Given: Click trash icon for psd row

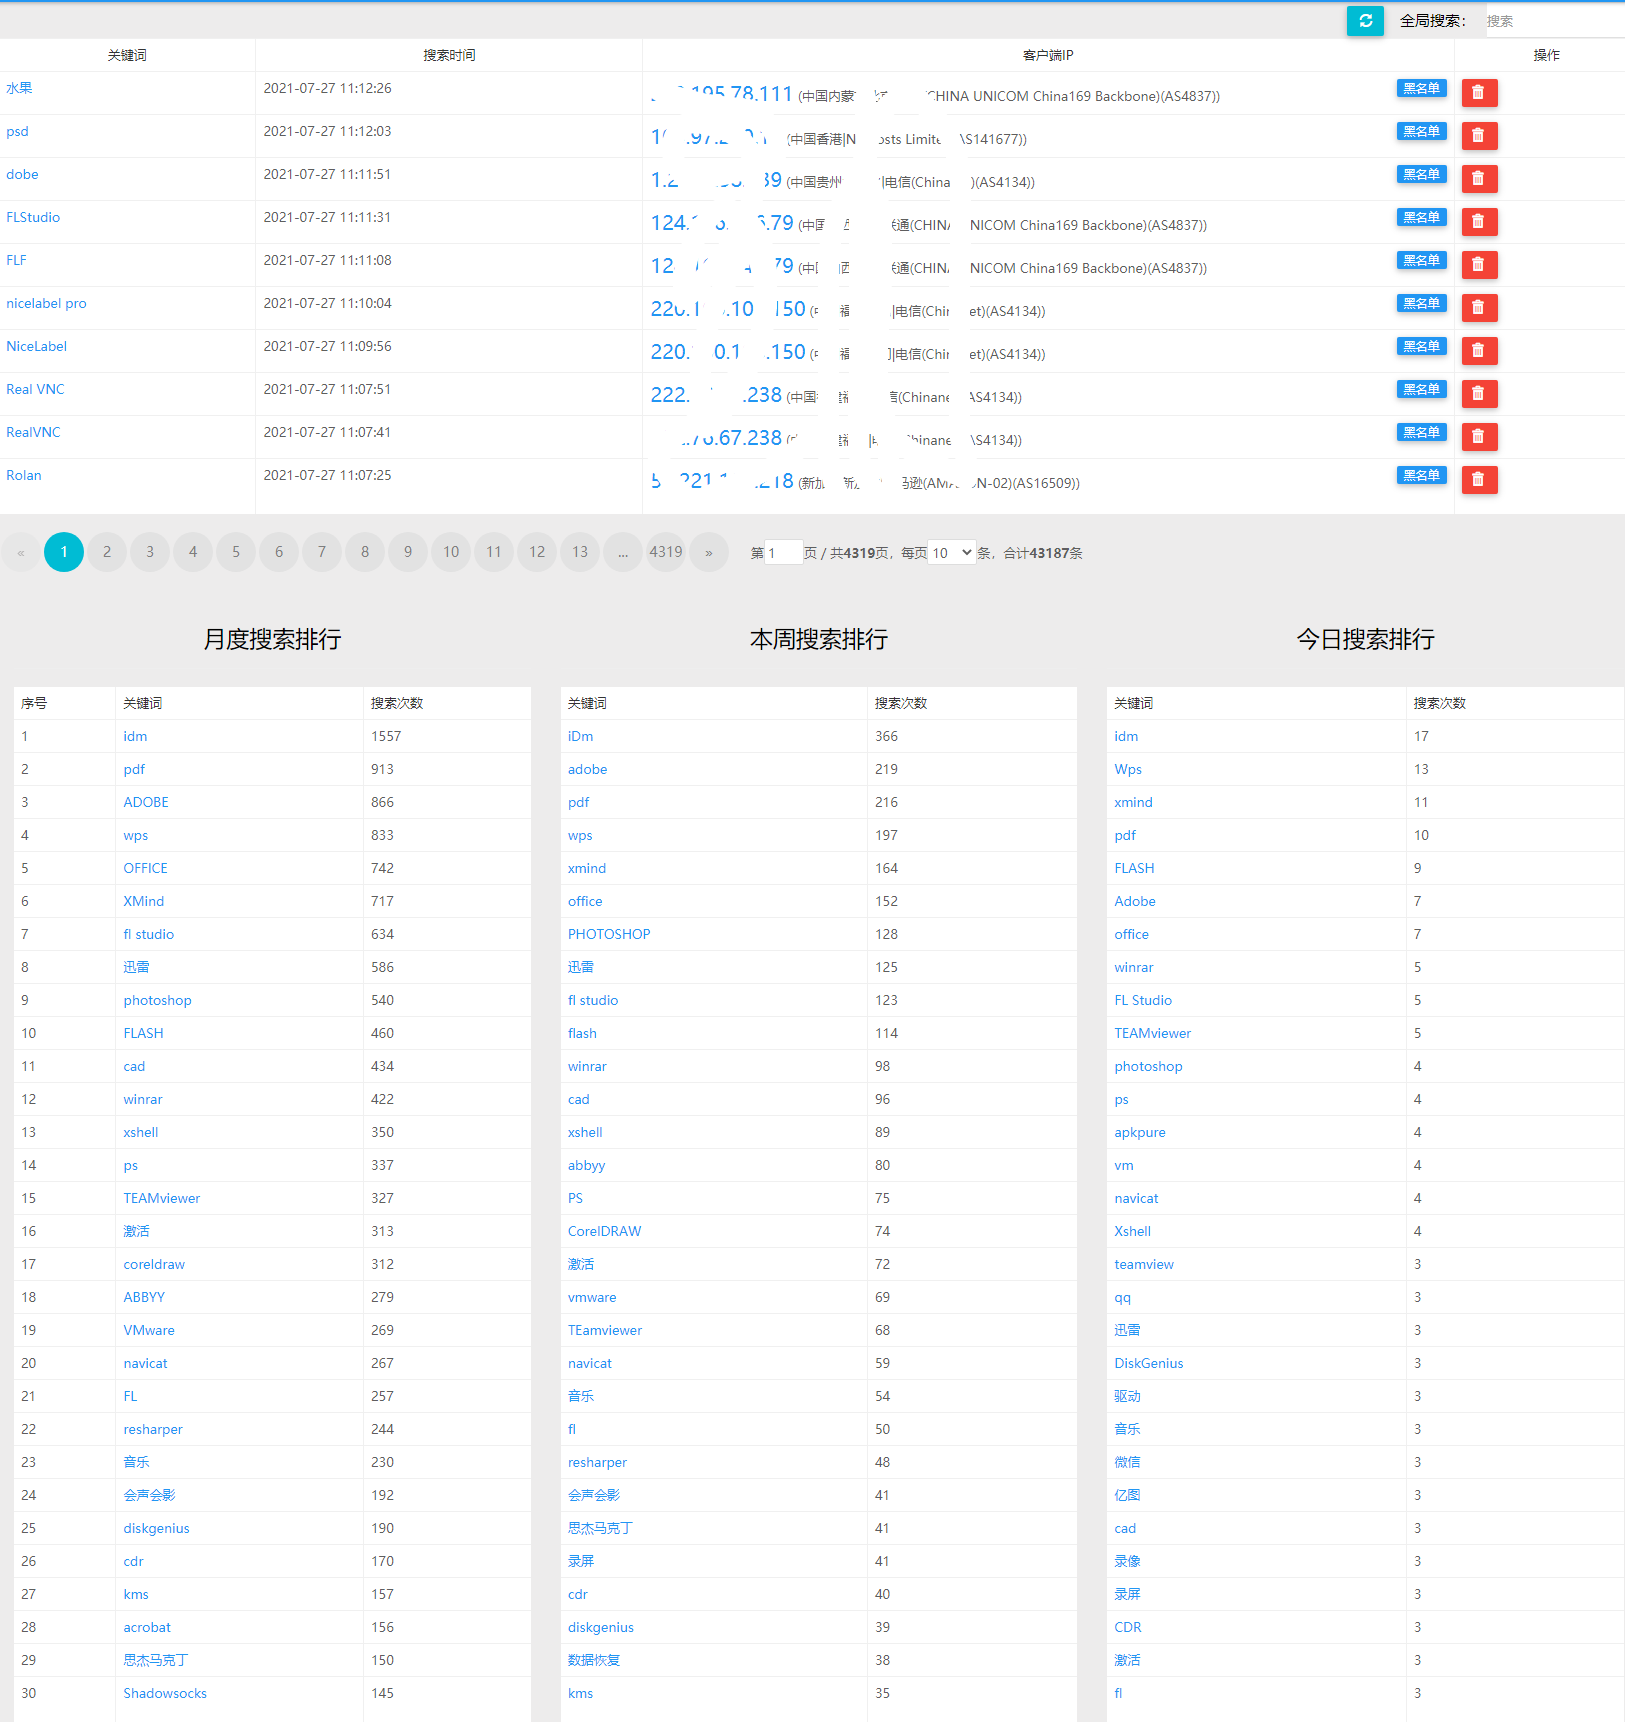Looking at the screenshot, I should (1478, 136).
